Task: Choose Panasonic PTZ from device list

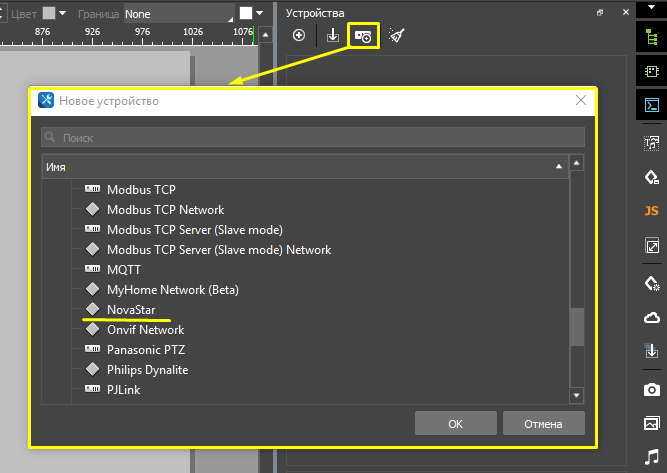Action: tap(146, 350)
